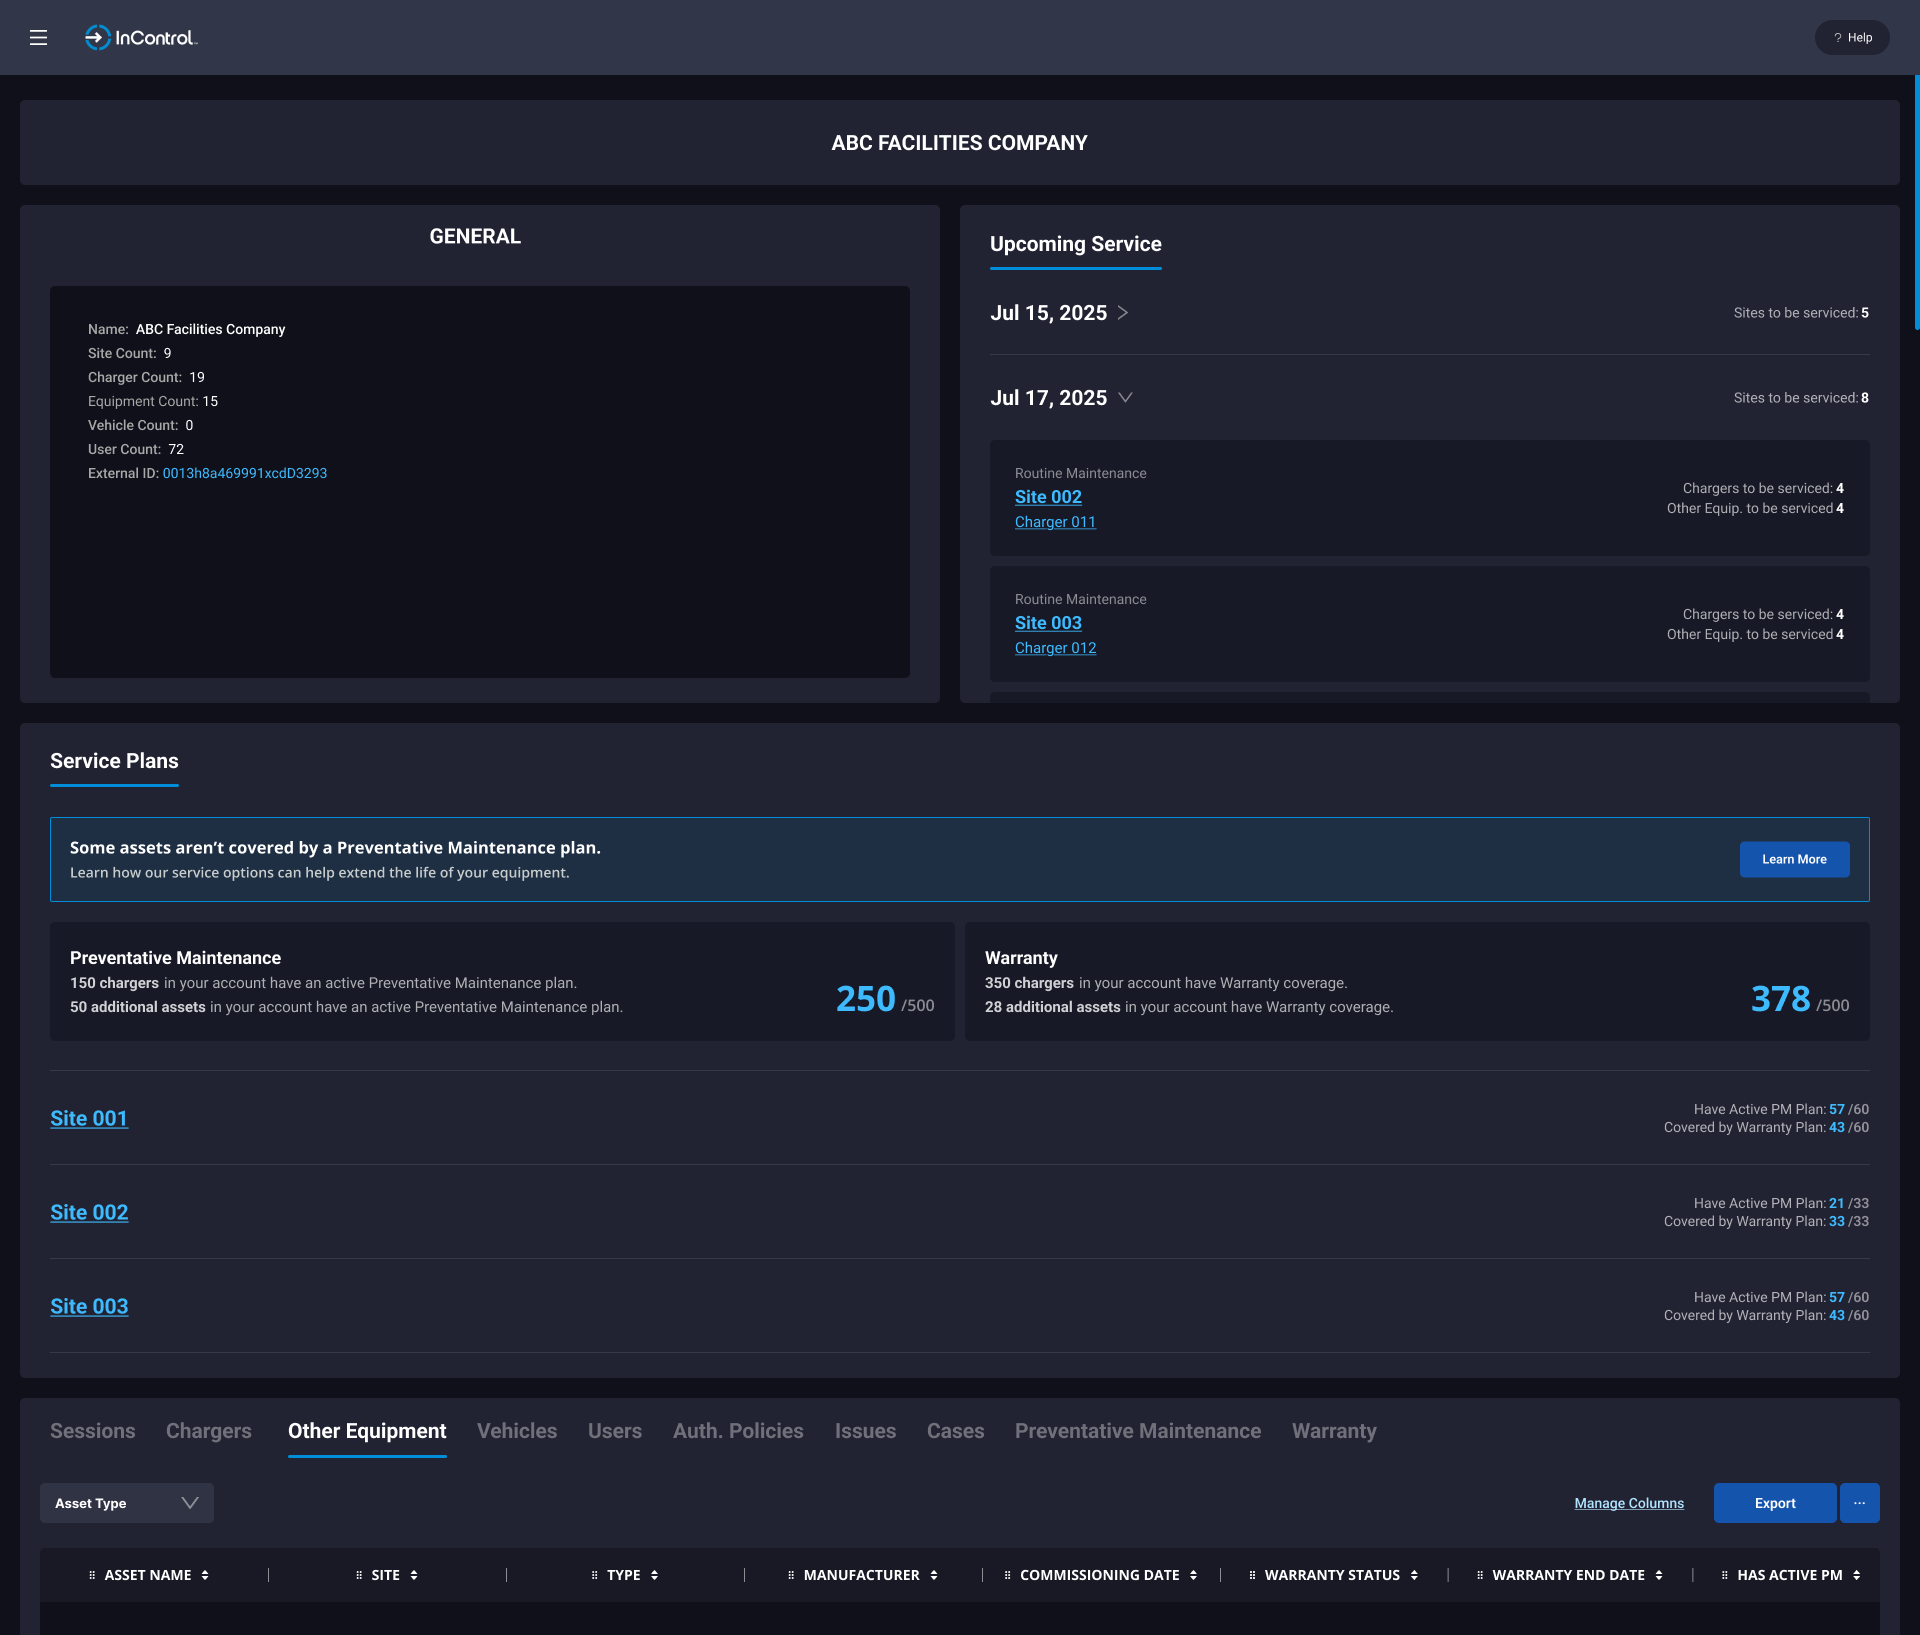This screenshot has width=1920, height=1635.
Task: Open the Issues tab
Action: (865, 1431)
